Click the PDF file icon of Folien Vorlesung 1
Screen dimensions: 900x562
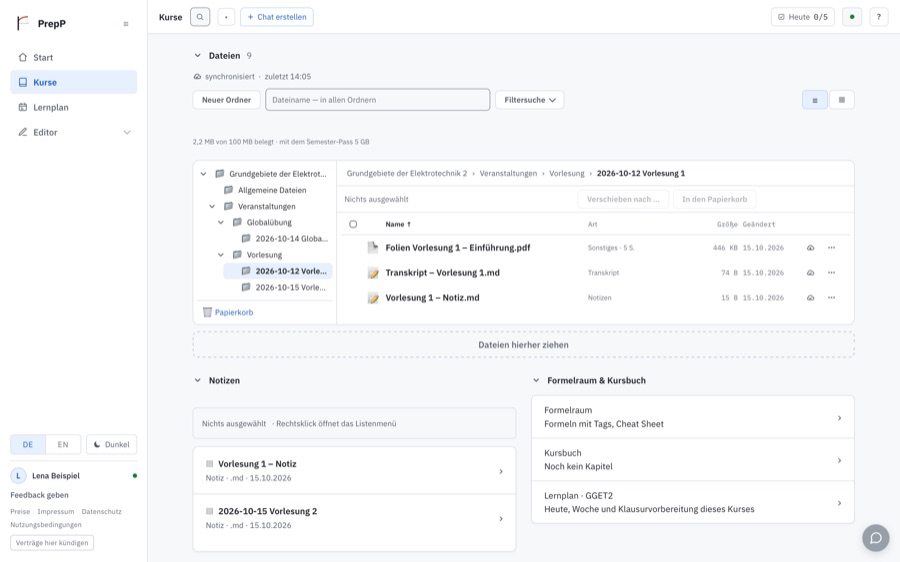click(373, 247)
